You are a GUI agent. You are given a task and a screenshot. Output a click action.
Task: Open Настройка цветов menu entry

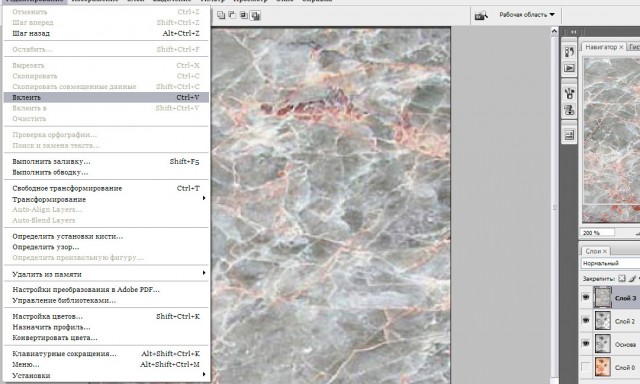(106, 316)
